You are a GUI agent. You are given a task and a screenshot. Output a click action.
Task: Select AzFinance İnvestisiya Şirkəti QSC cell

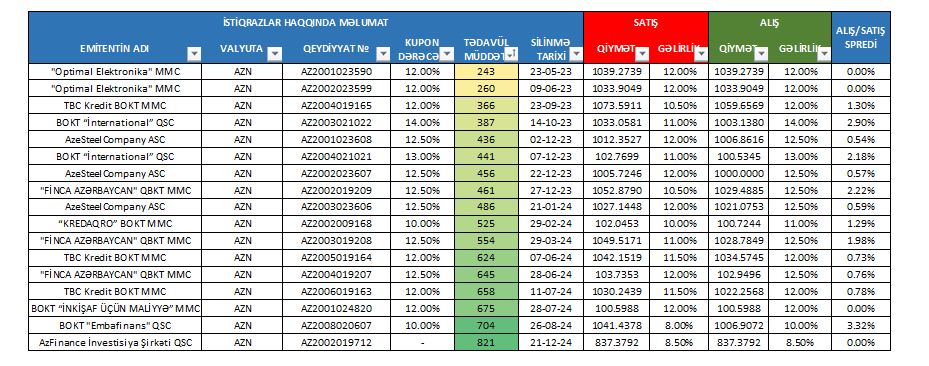pos(116,342)
